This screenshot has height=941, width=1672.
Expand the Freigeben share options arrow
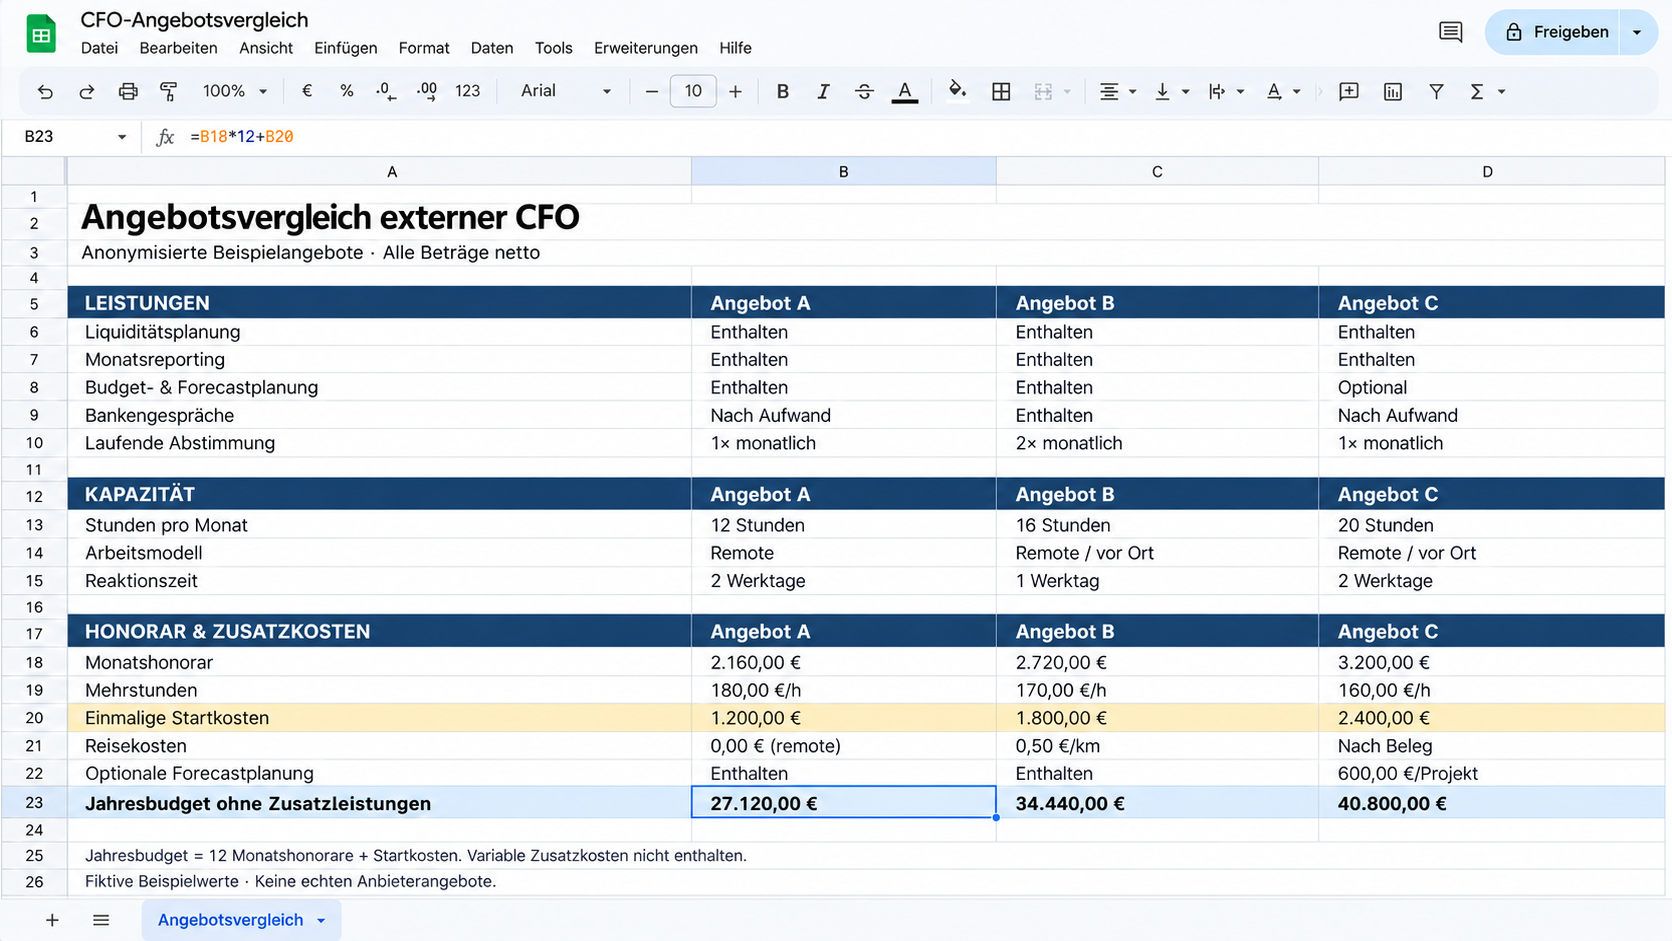[x=1637, y=32]
